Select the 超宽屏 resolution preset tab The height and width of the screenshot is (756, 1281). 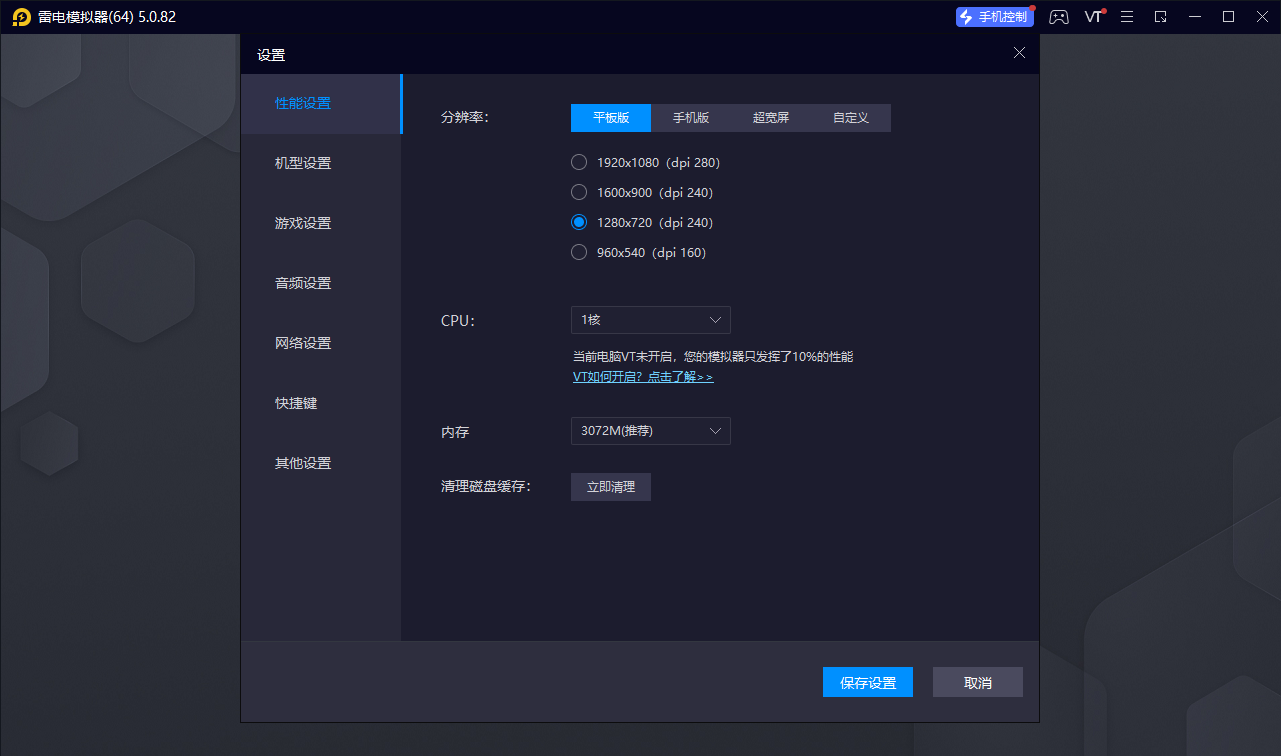click(770, 117)
